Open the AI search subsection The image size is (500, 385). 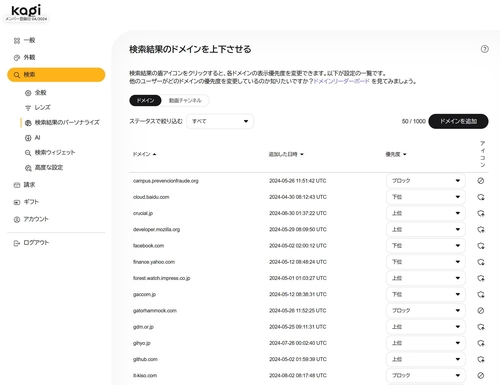(33, 138)
